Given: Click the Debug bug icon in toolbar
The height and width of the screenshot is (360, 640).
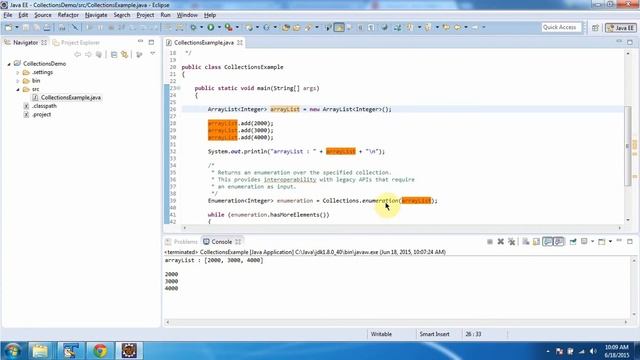Looking at the screenshot, I should (193, 27).
